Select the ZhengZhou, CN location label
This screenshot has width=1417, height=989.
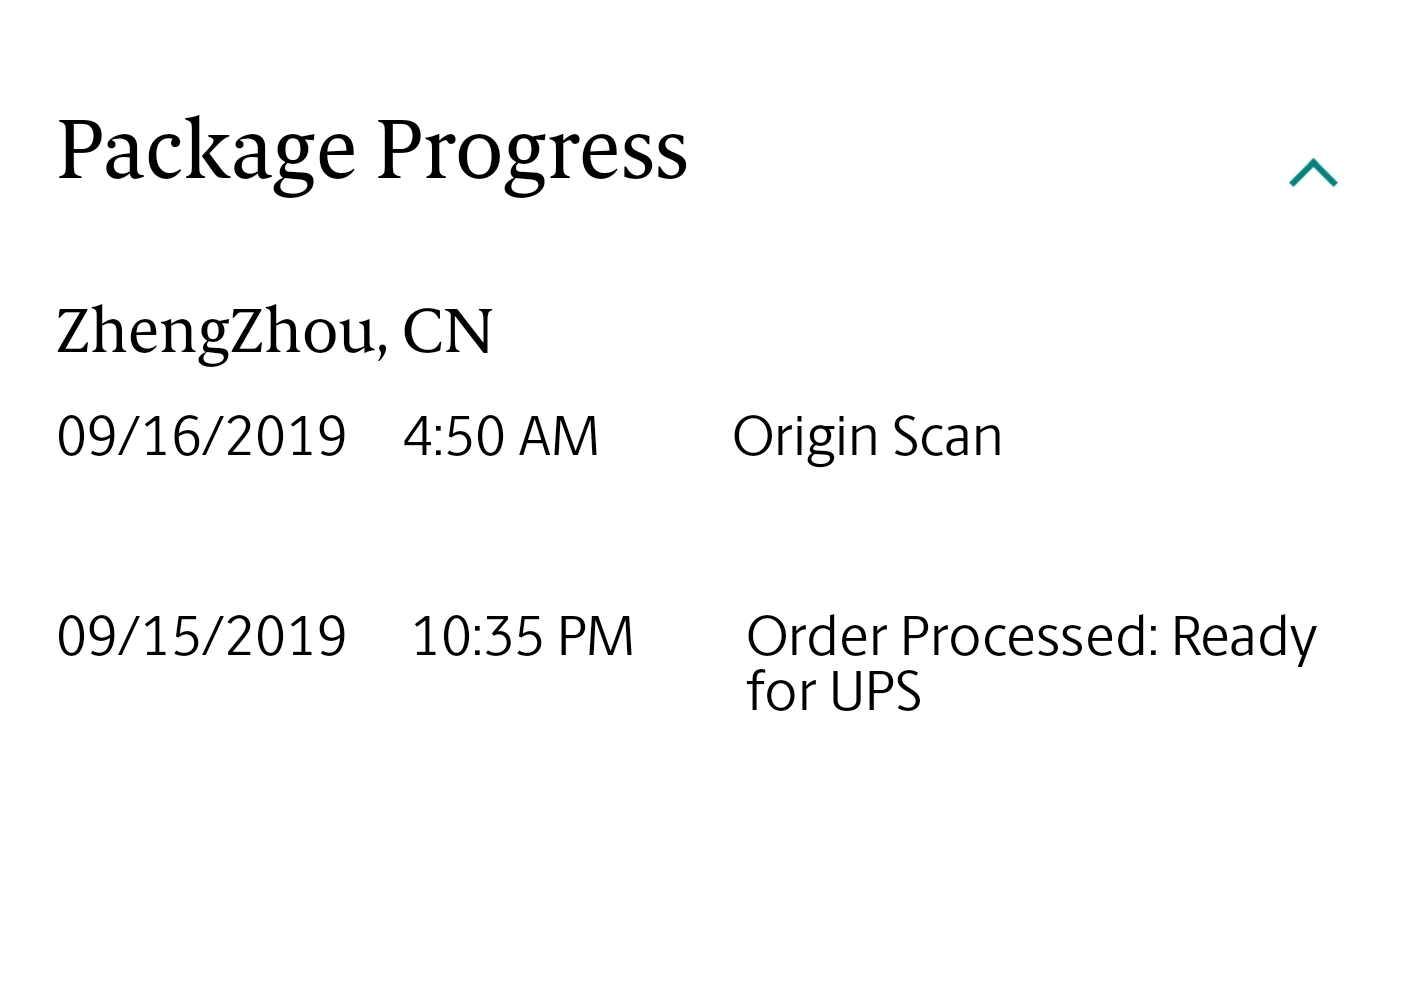point(274,331)
